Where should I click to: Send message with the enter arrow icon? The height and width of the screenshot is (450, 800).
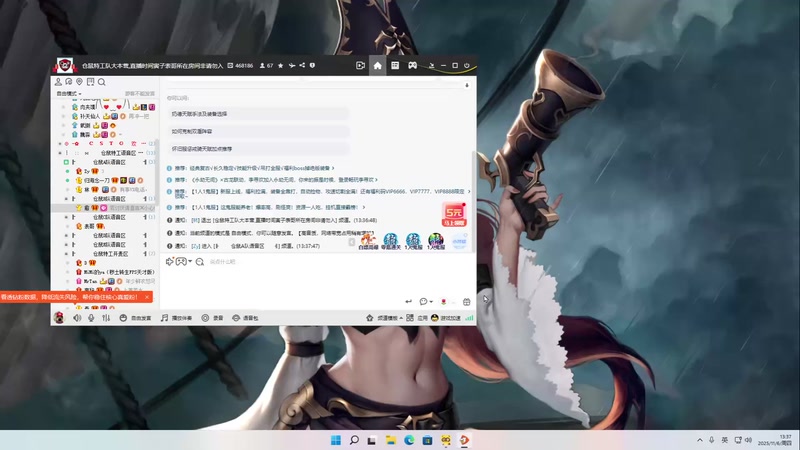(x=408, y=302)
